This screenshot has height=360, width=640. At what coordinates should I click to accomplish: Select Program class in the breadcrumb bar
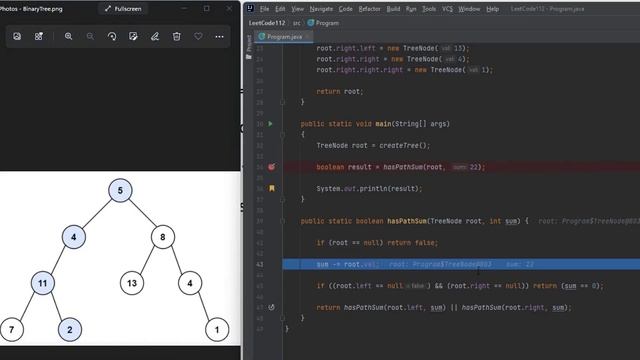[x=323, y=23]
